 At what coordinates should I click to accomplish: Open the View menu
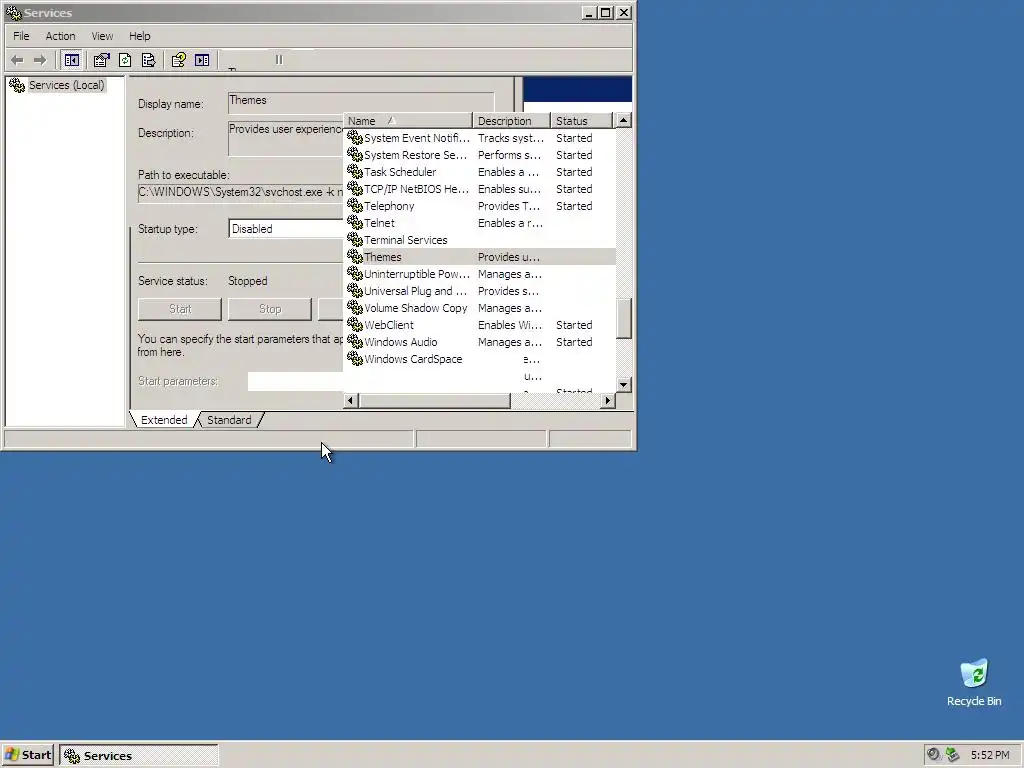point(102,36)
